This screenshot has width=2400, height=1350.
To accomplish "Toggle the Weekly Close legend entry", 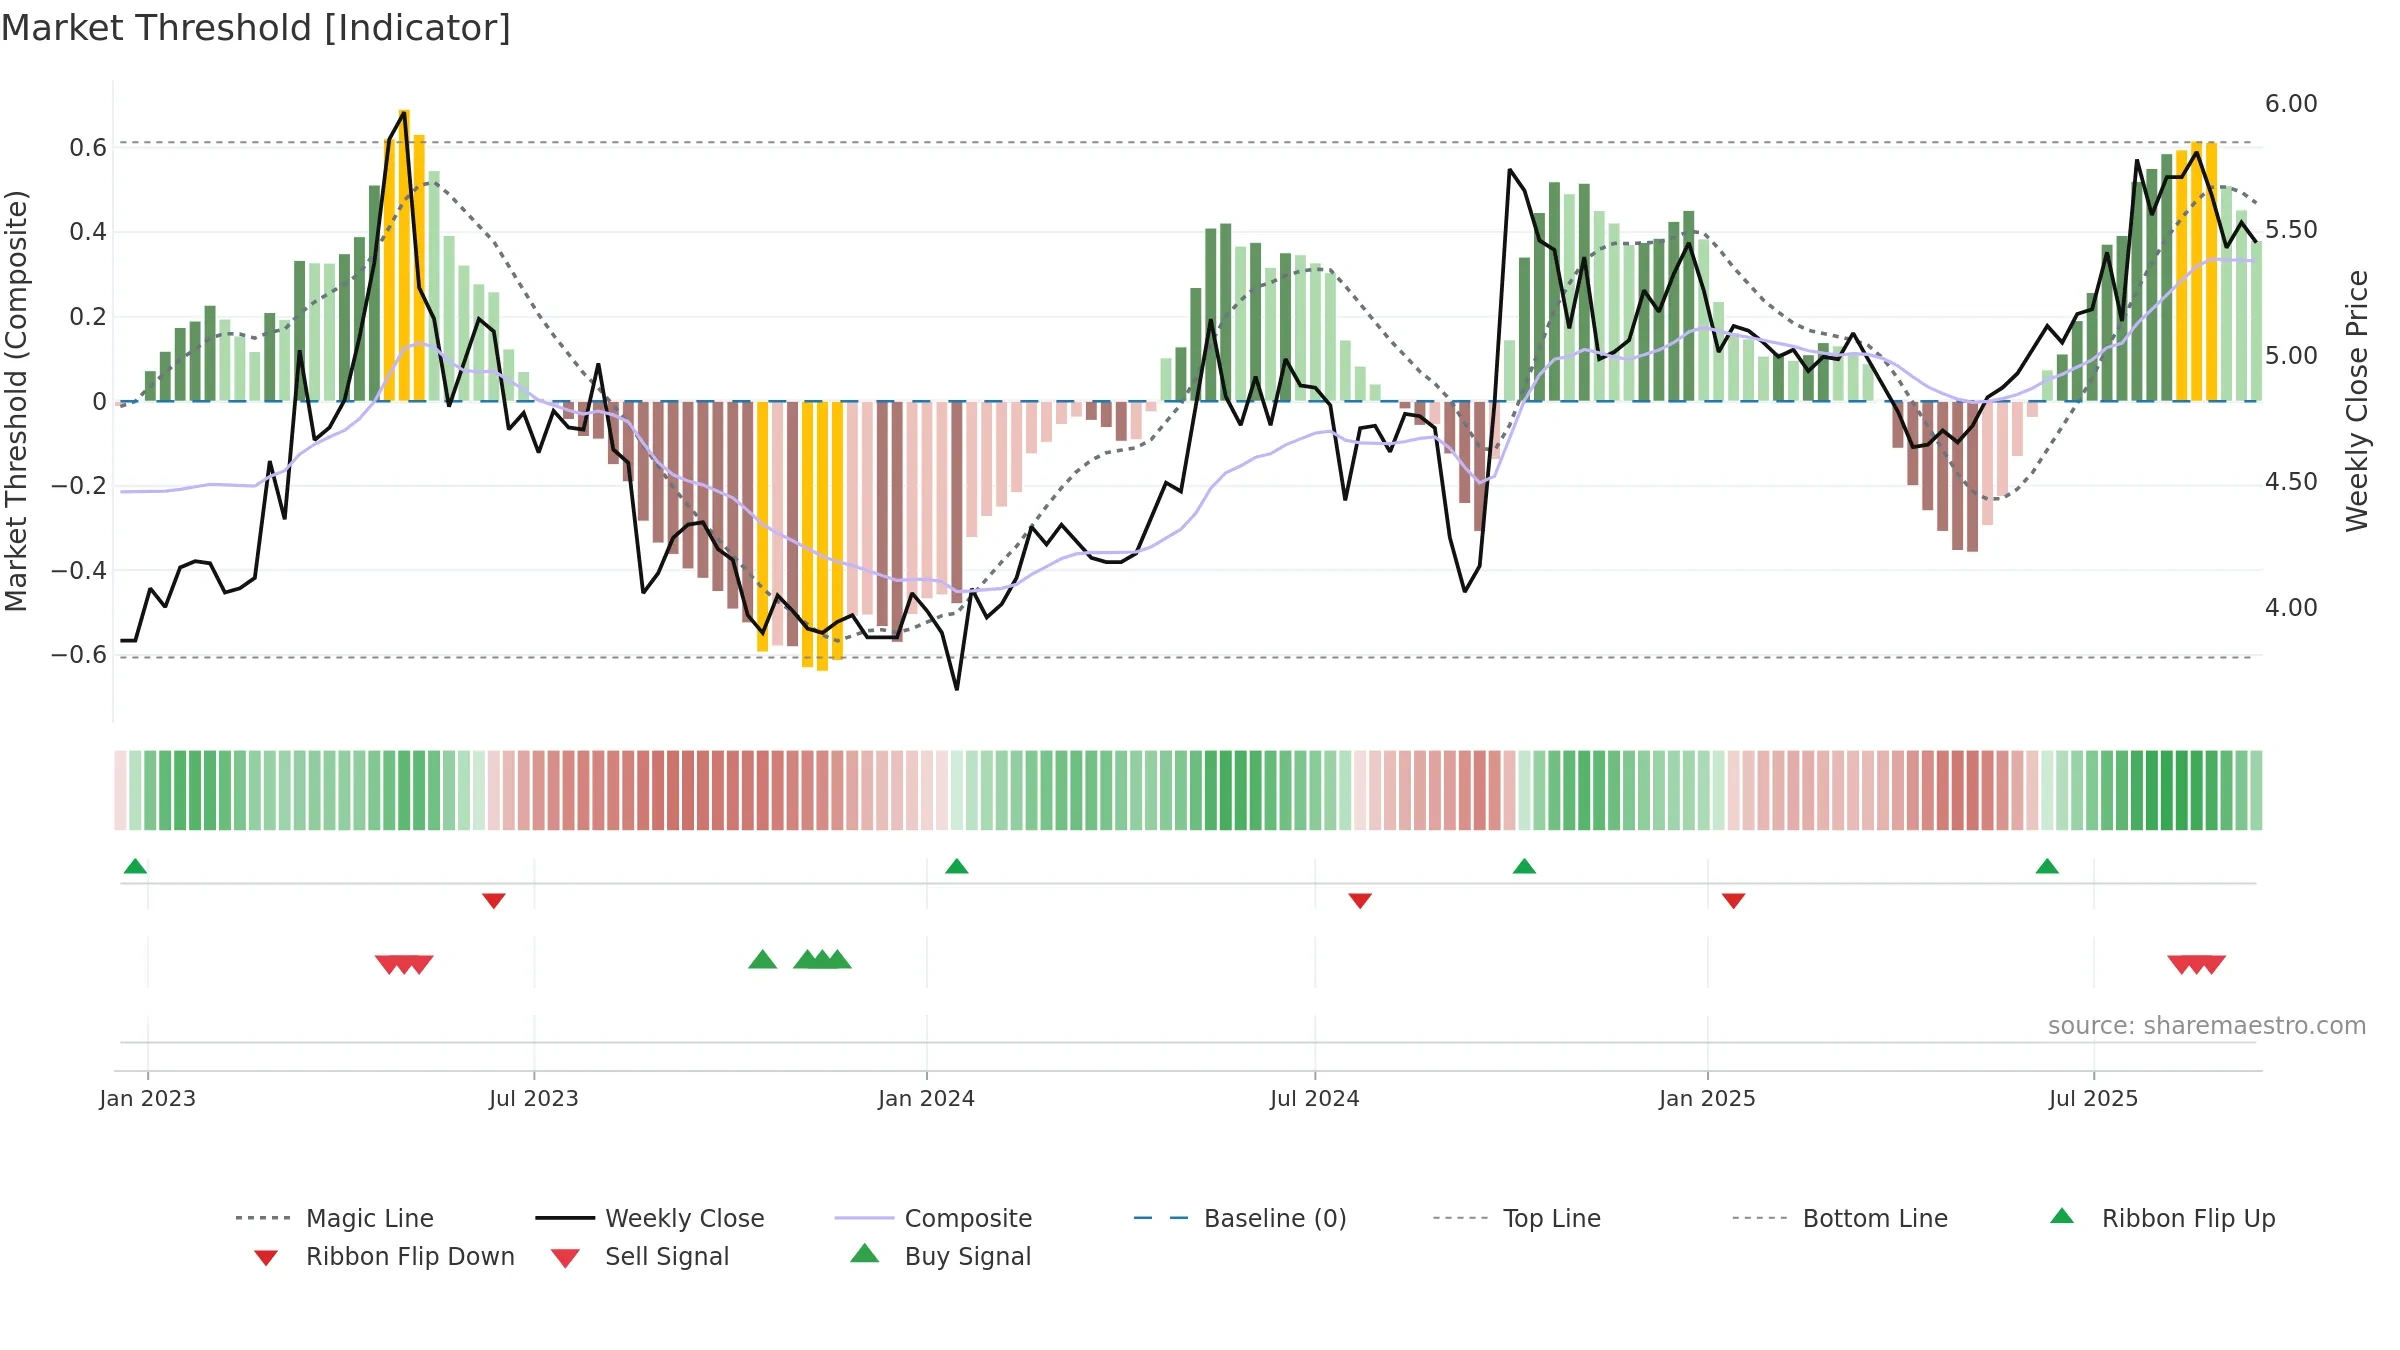I will click(x=650, y=1218).
